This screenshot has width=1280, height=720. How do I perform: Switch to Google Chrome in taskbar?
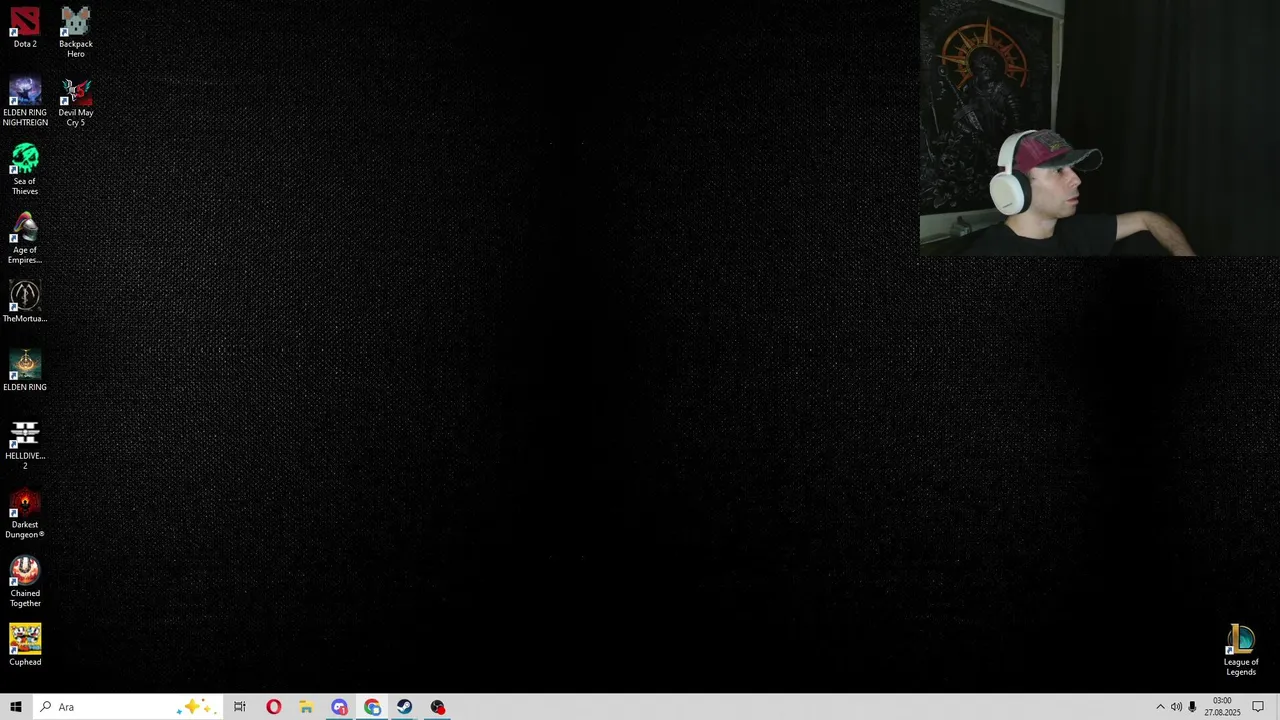pyautogui.click(x=372, y=707)
